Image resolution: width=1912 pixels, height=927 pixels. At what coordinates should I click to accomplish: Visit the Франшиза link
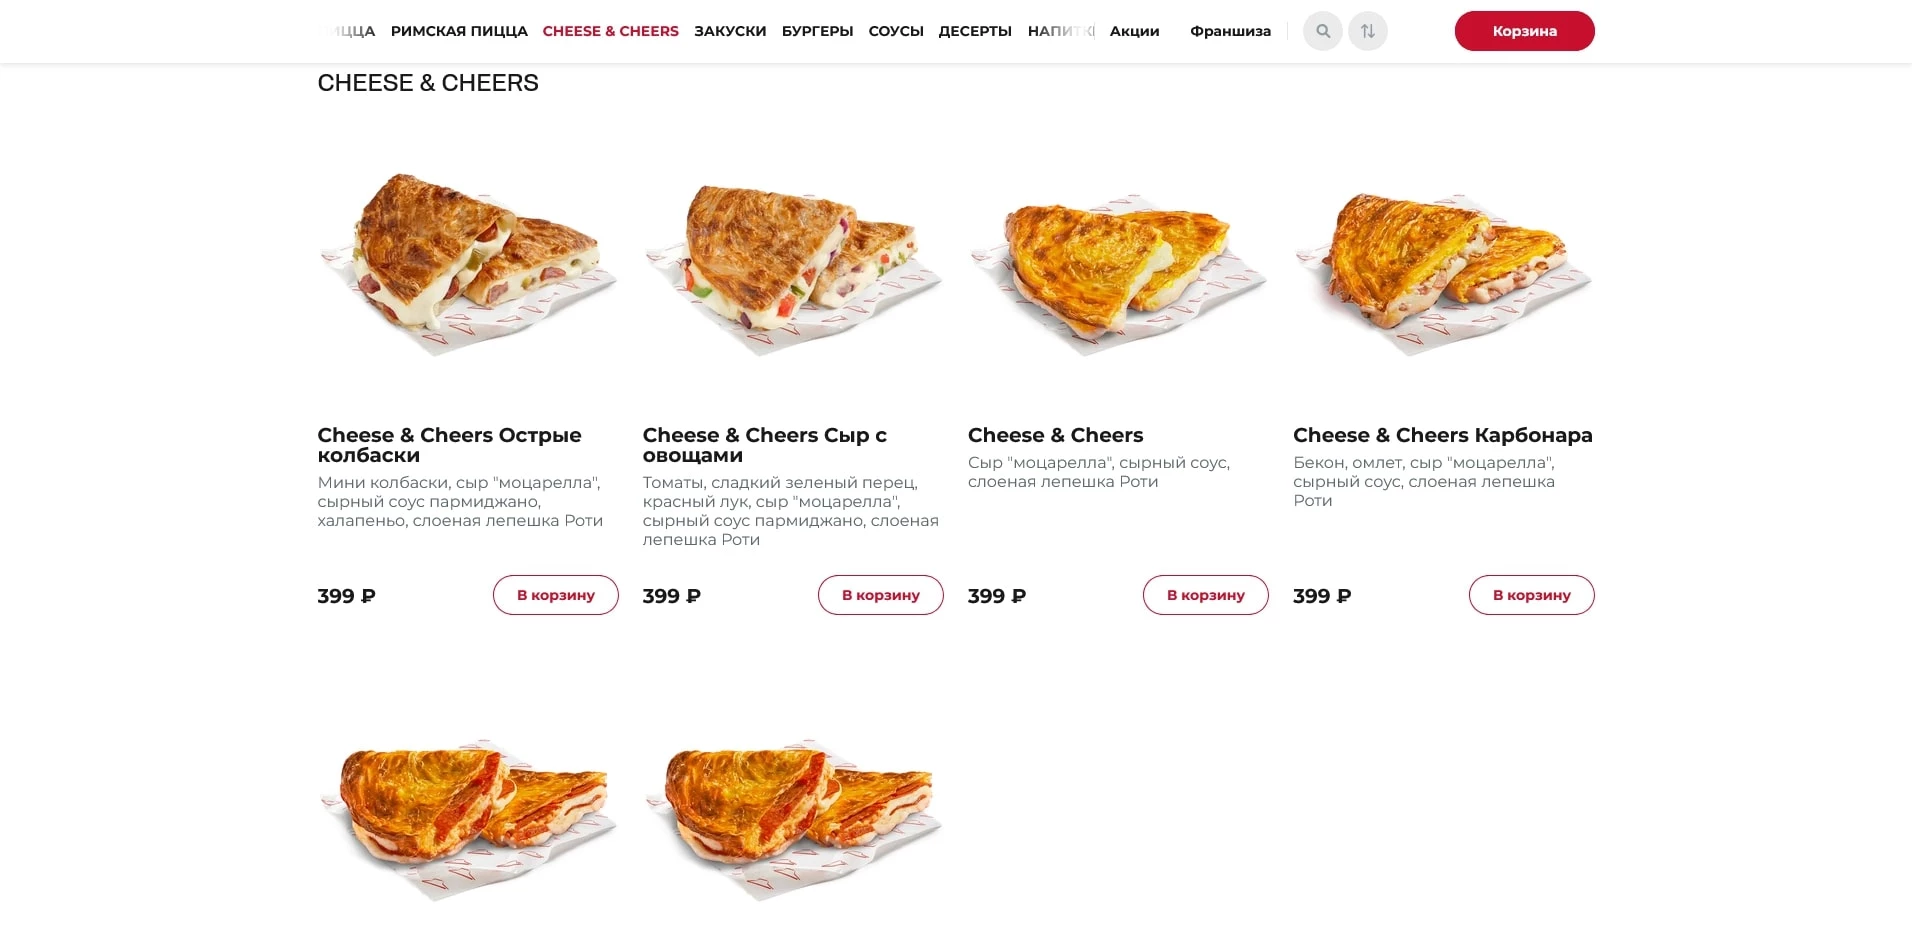pyautogui.click(x=1230, y=31)
